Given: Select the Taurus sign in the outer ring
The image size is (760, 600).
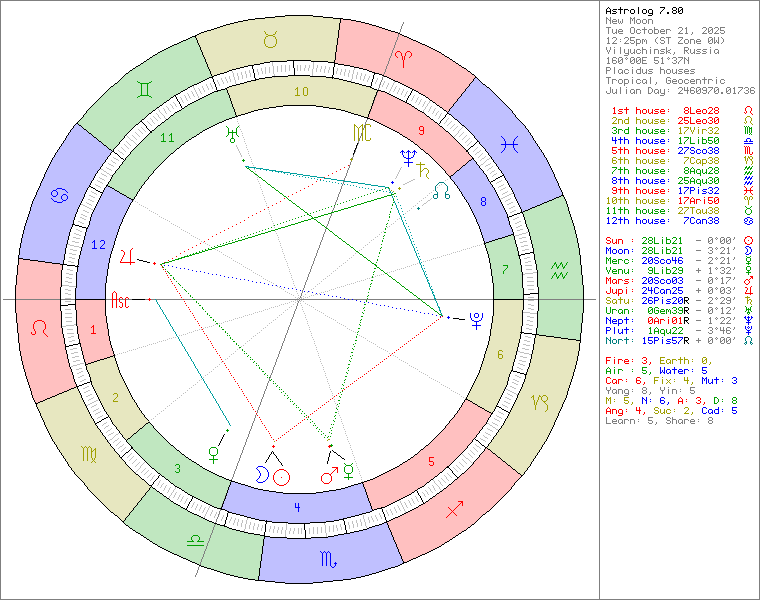Looking at the screenshot, I should (270, 40).
